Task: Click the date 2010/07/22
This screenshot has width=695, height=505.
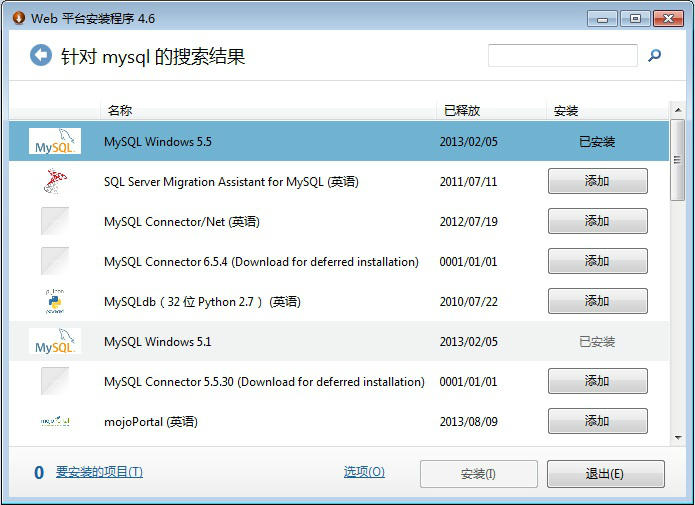Action: 469,301
